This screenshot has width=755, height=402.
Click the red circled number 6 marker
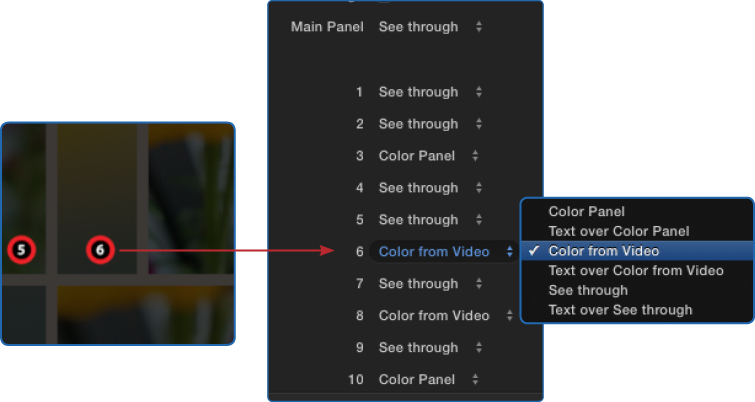click(x=100, y=250)
